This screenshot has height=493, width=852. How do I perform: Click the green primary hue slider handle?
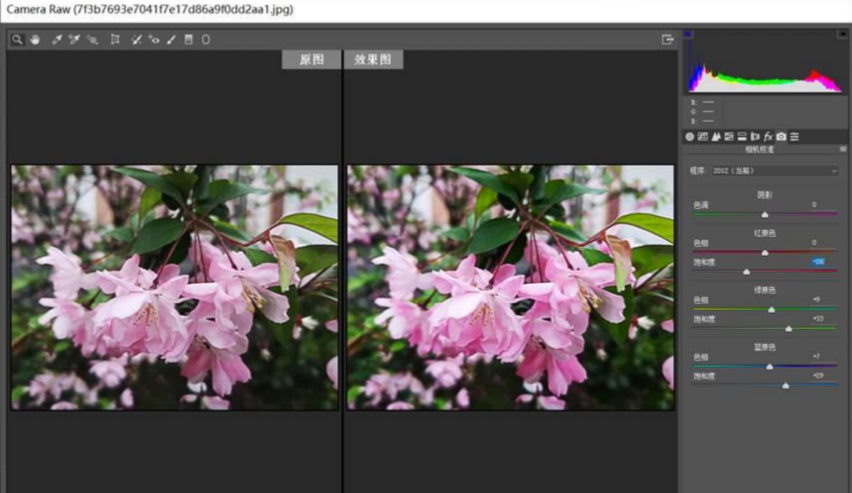pyautogui.click(x=771, y=310)
